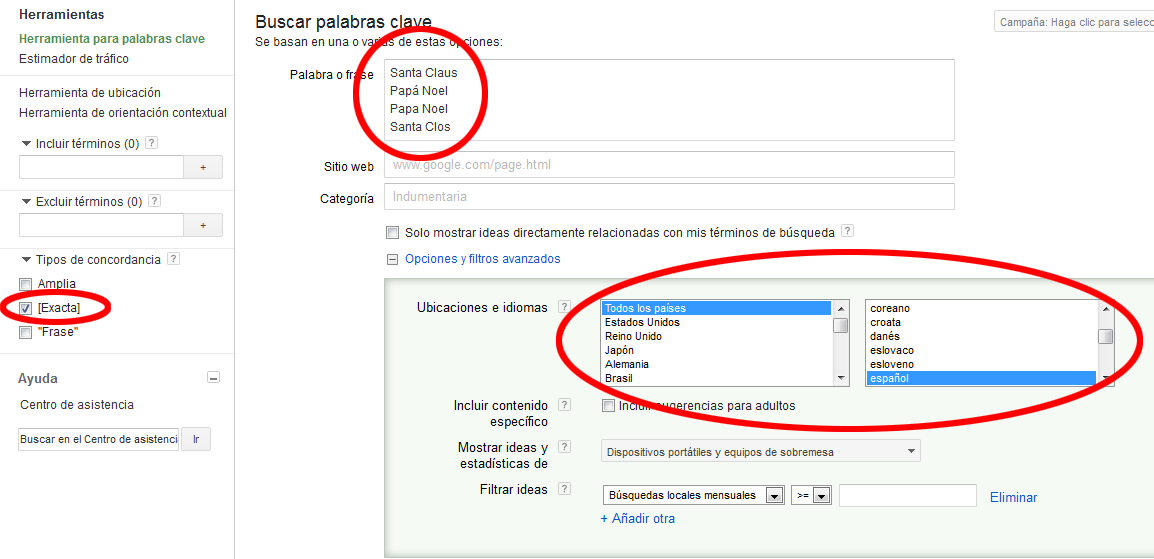Viewport: 1154px width, 559px height.
Task: Enable the "Frase" match type checkbox
Action: coord(26,332)
